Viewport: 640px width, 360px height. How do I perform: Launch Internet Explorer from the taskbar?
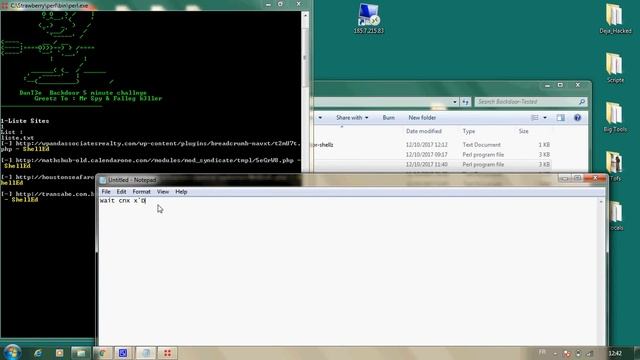pyautogui.click(x=38, y=353)
